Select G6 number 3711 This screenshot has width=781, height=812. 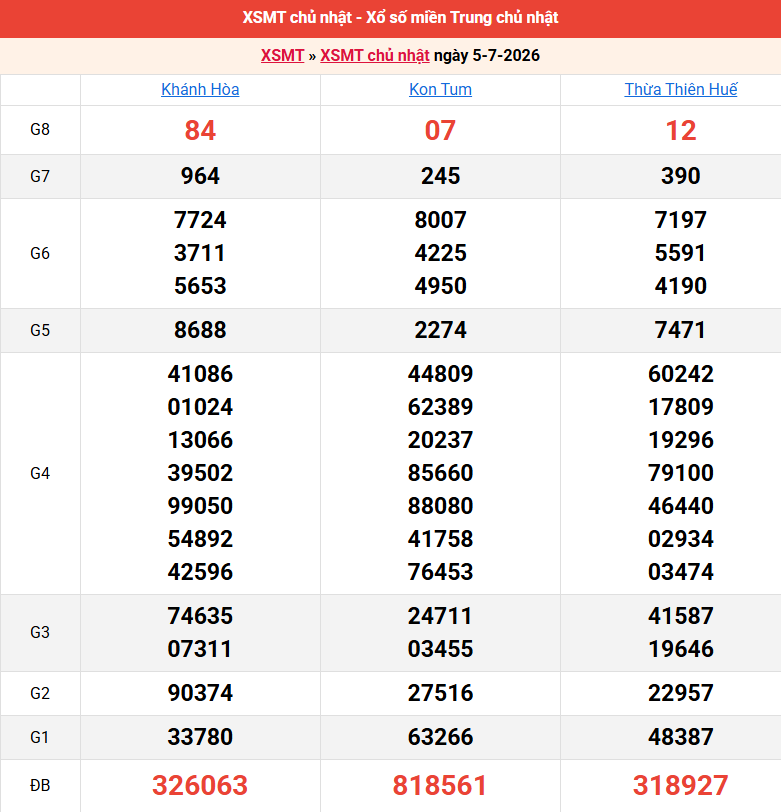pos(200,253)
